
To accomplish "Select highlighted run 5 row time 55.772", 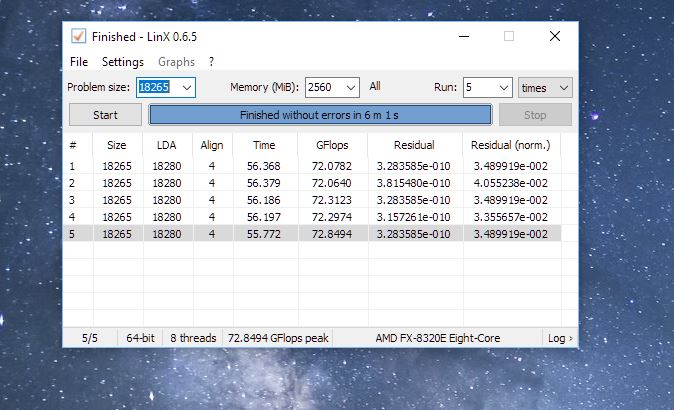I will 312,234.
